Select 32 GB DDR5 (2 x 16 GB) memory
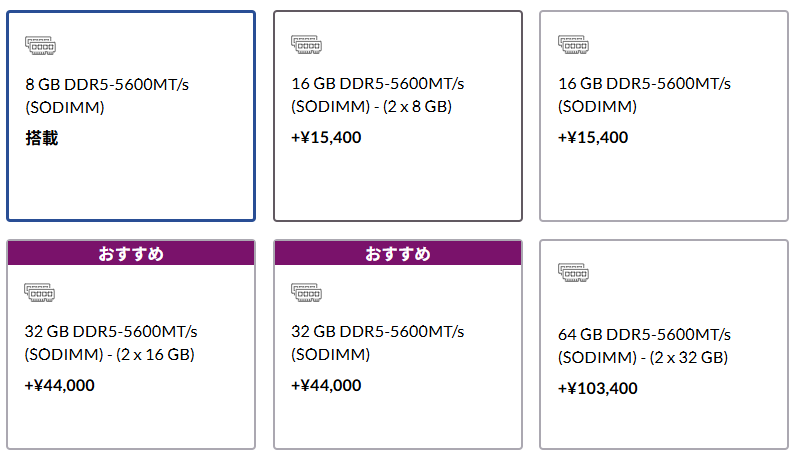This screenshot has width=804, height=462. click(x=131, y=345)
